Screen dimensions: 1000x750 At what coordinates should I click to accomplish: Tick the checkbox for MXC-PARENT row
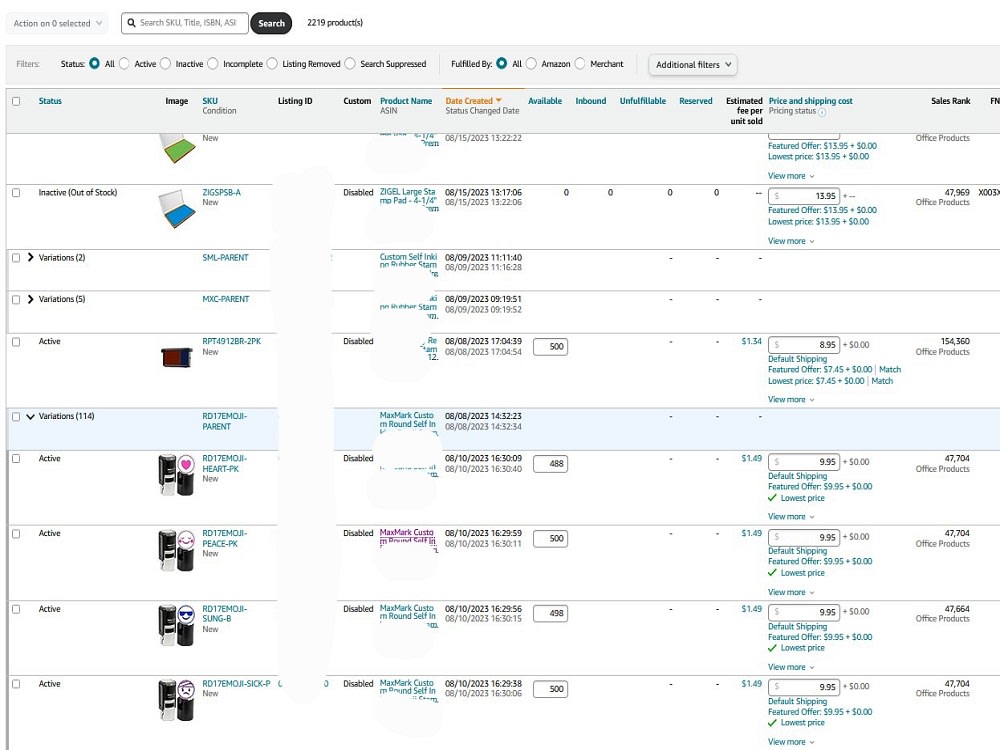(16, 299)
